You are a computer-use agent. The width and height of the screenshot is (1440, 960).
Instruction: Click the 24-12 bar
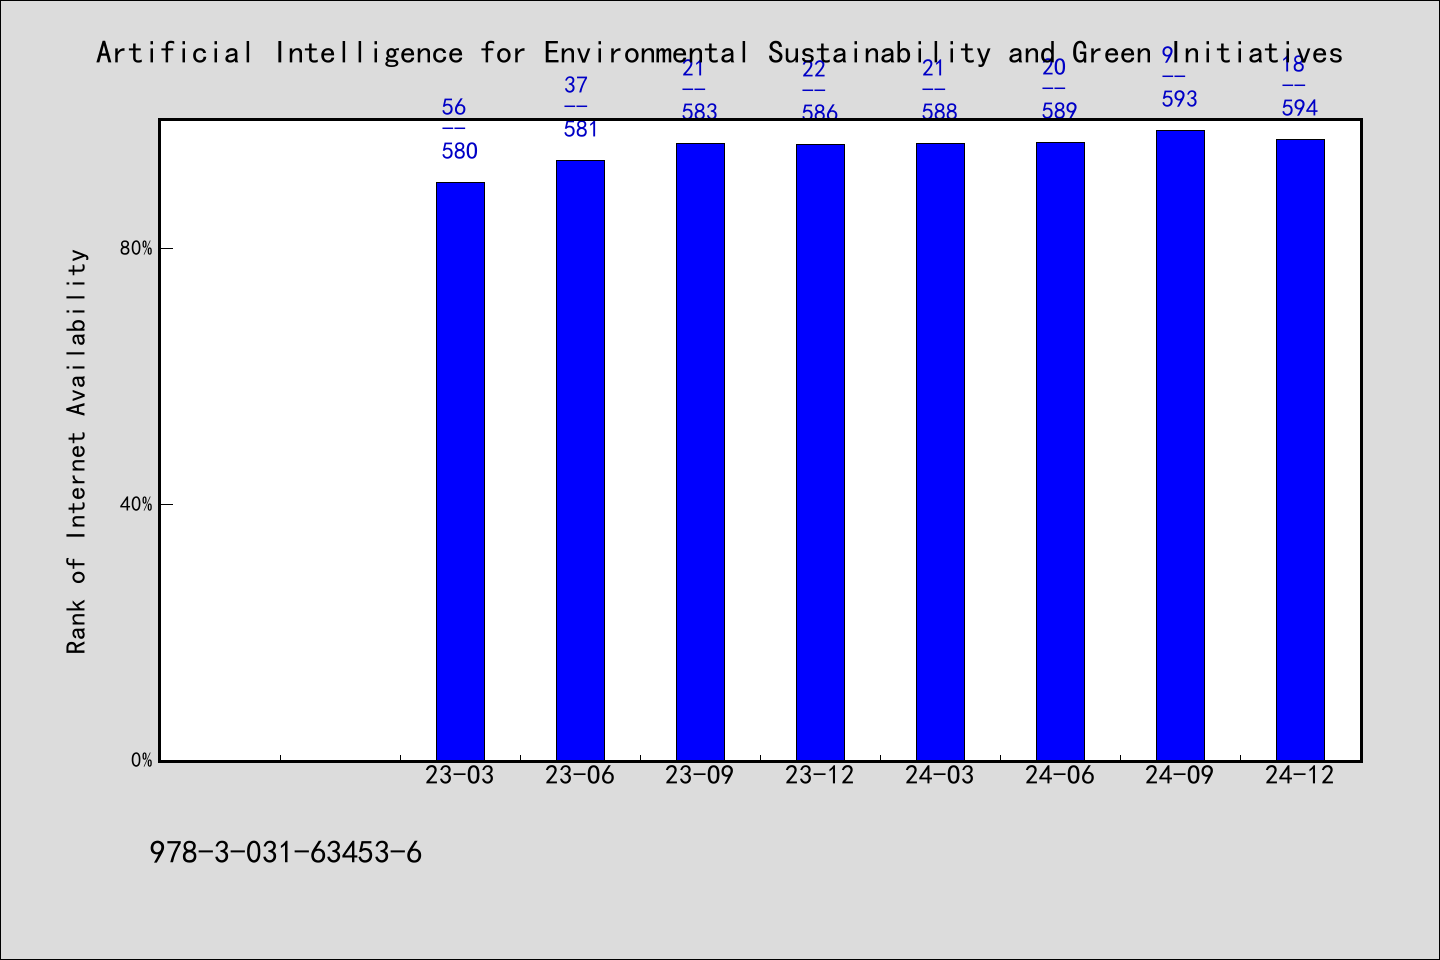[x=1300, y=450]
